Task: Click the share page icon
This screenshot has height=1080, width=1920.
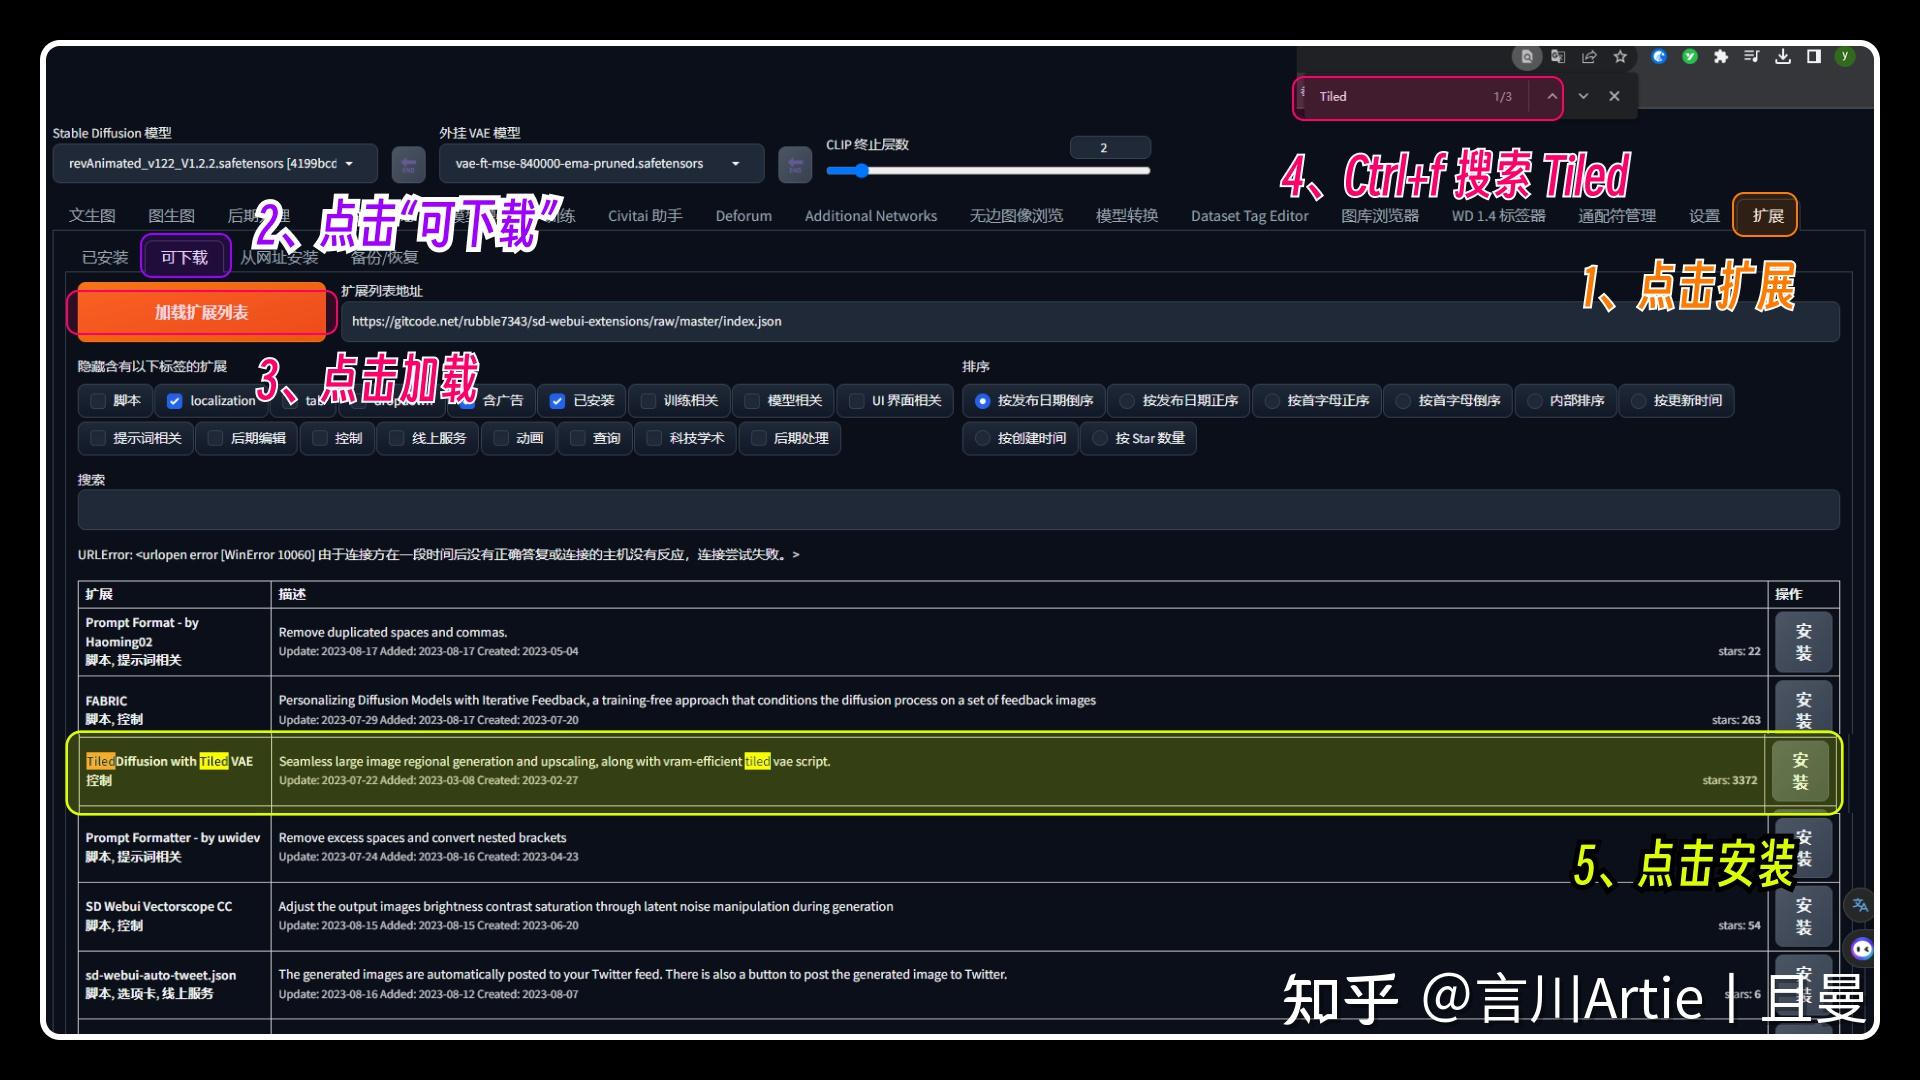Action: 1589,57
